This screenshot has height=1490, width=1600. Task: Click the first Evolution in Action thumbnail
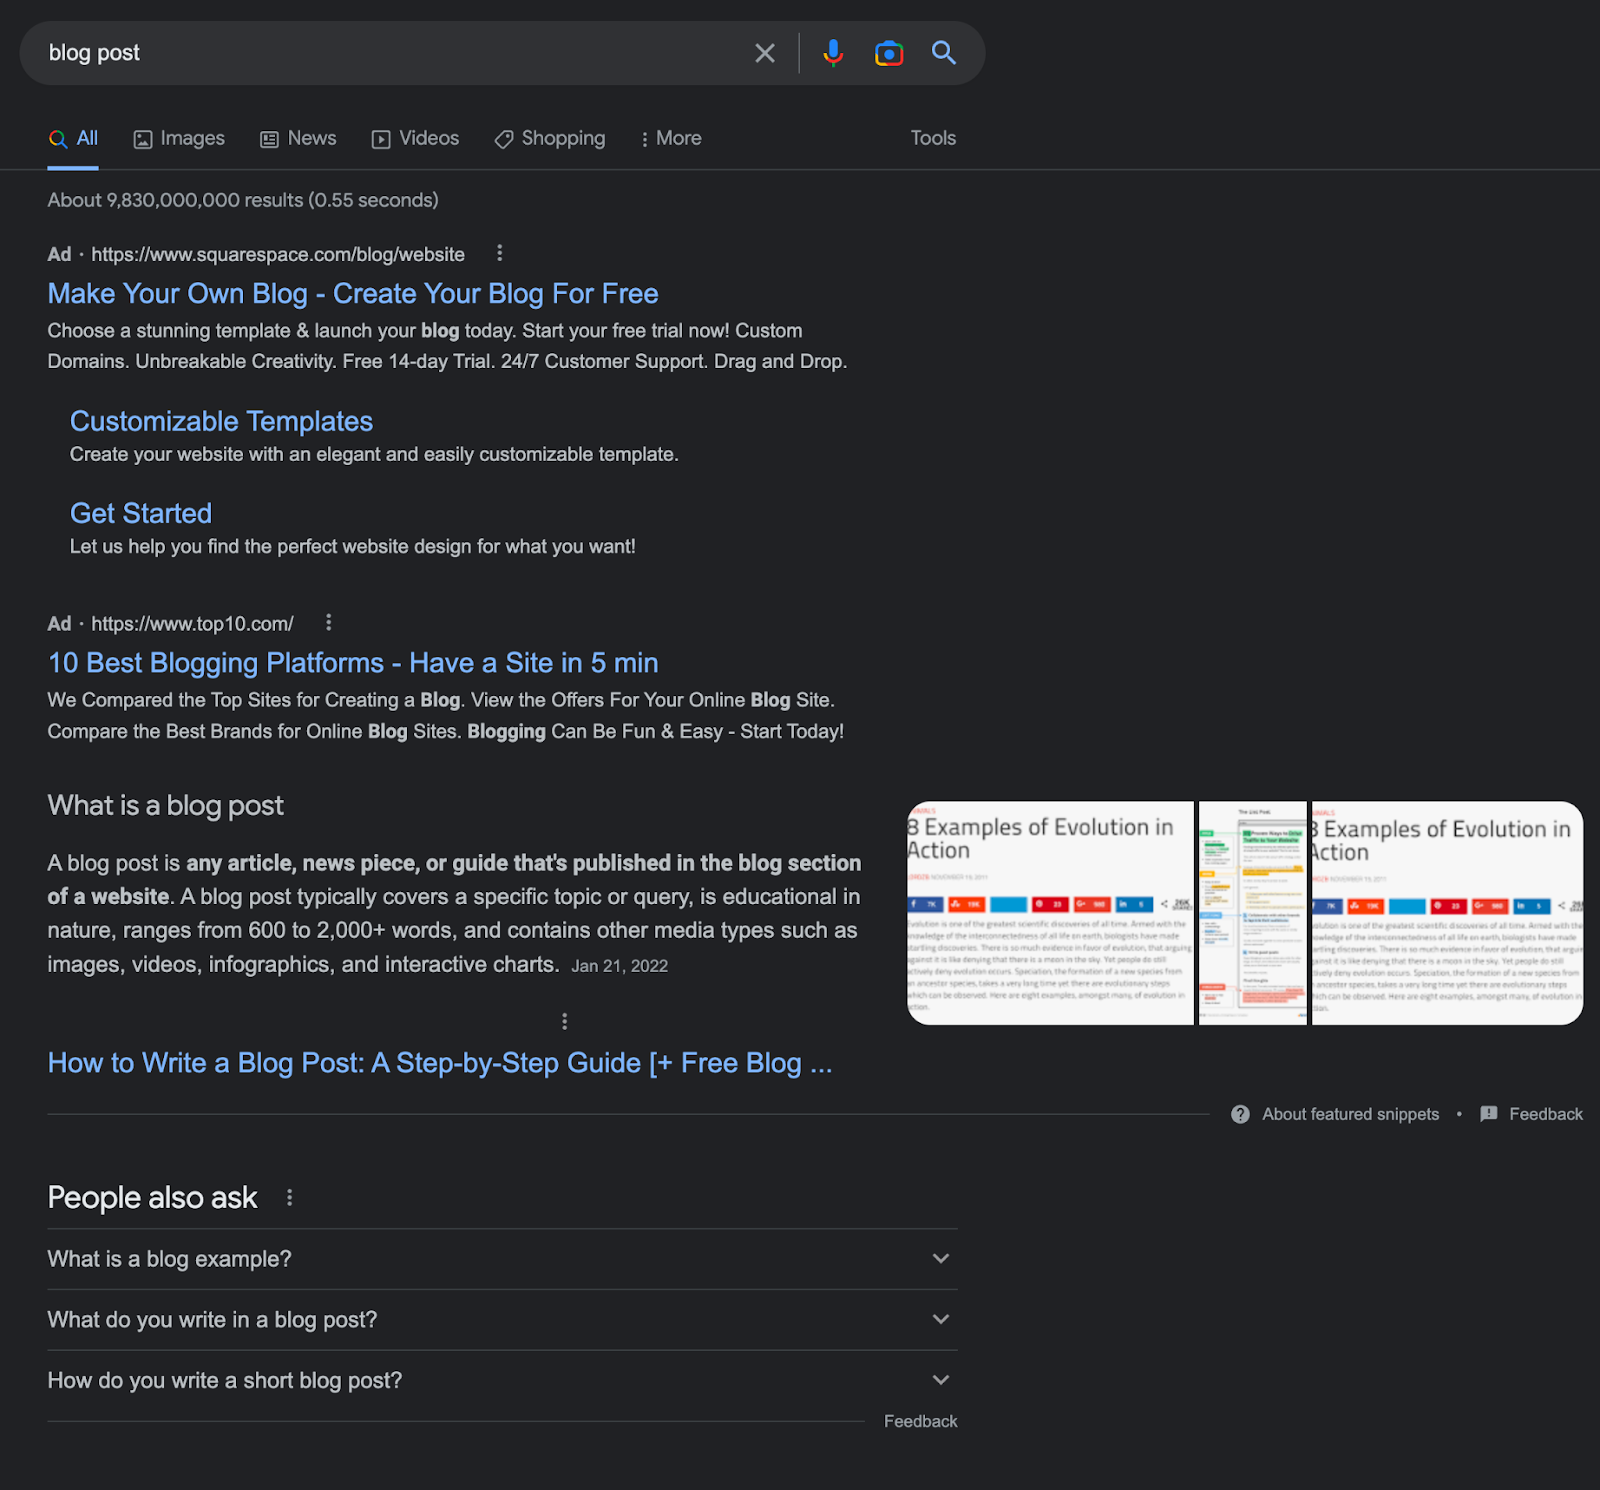[1050, 912]
